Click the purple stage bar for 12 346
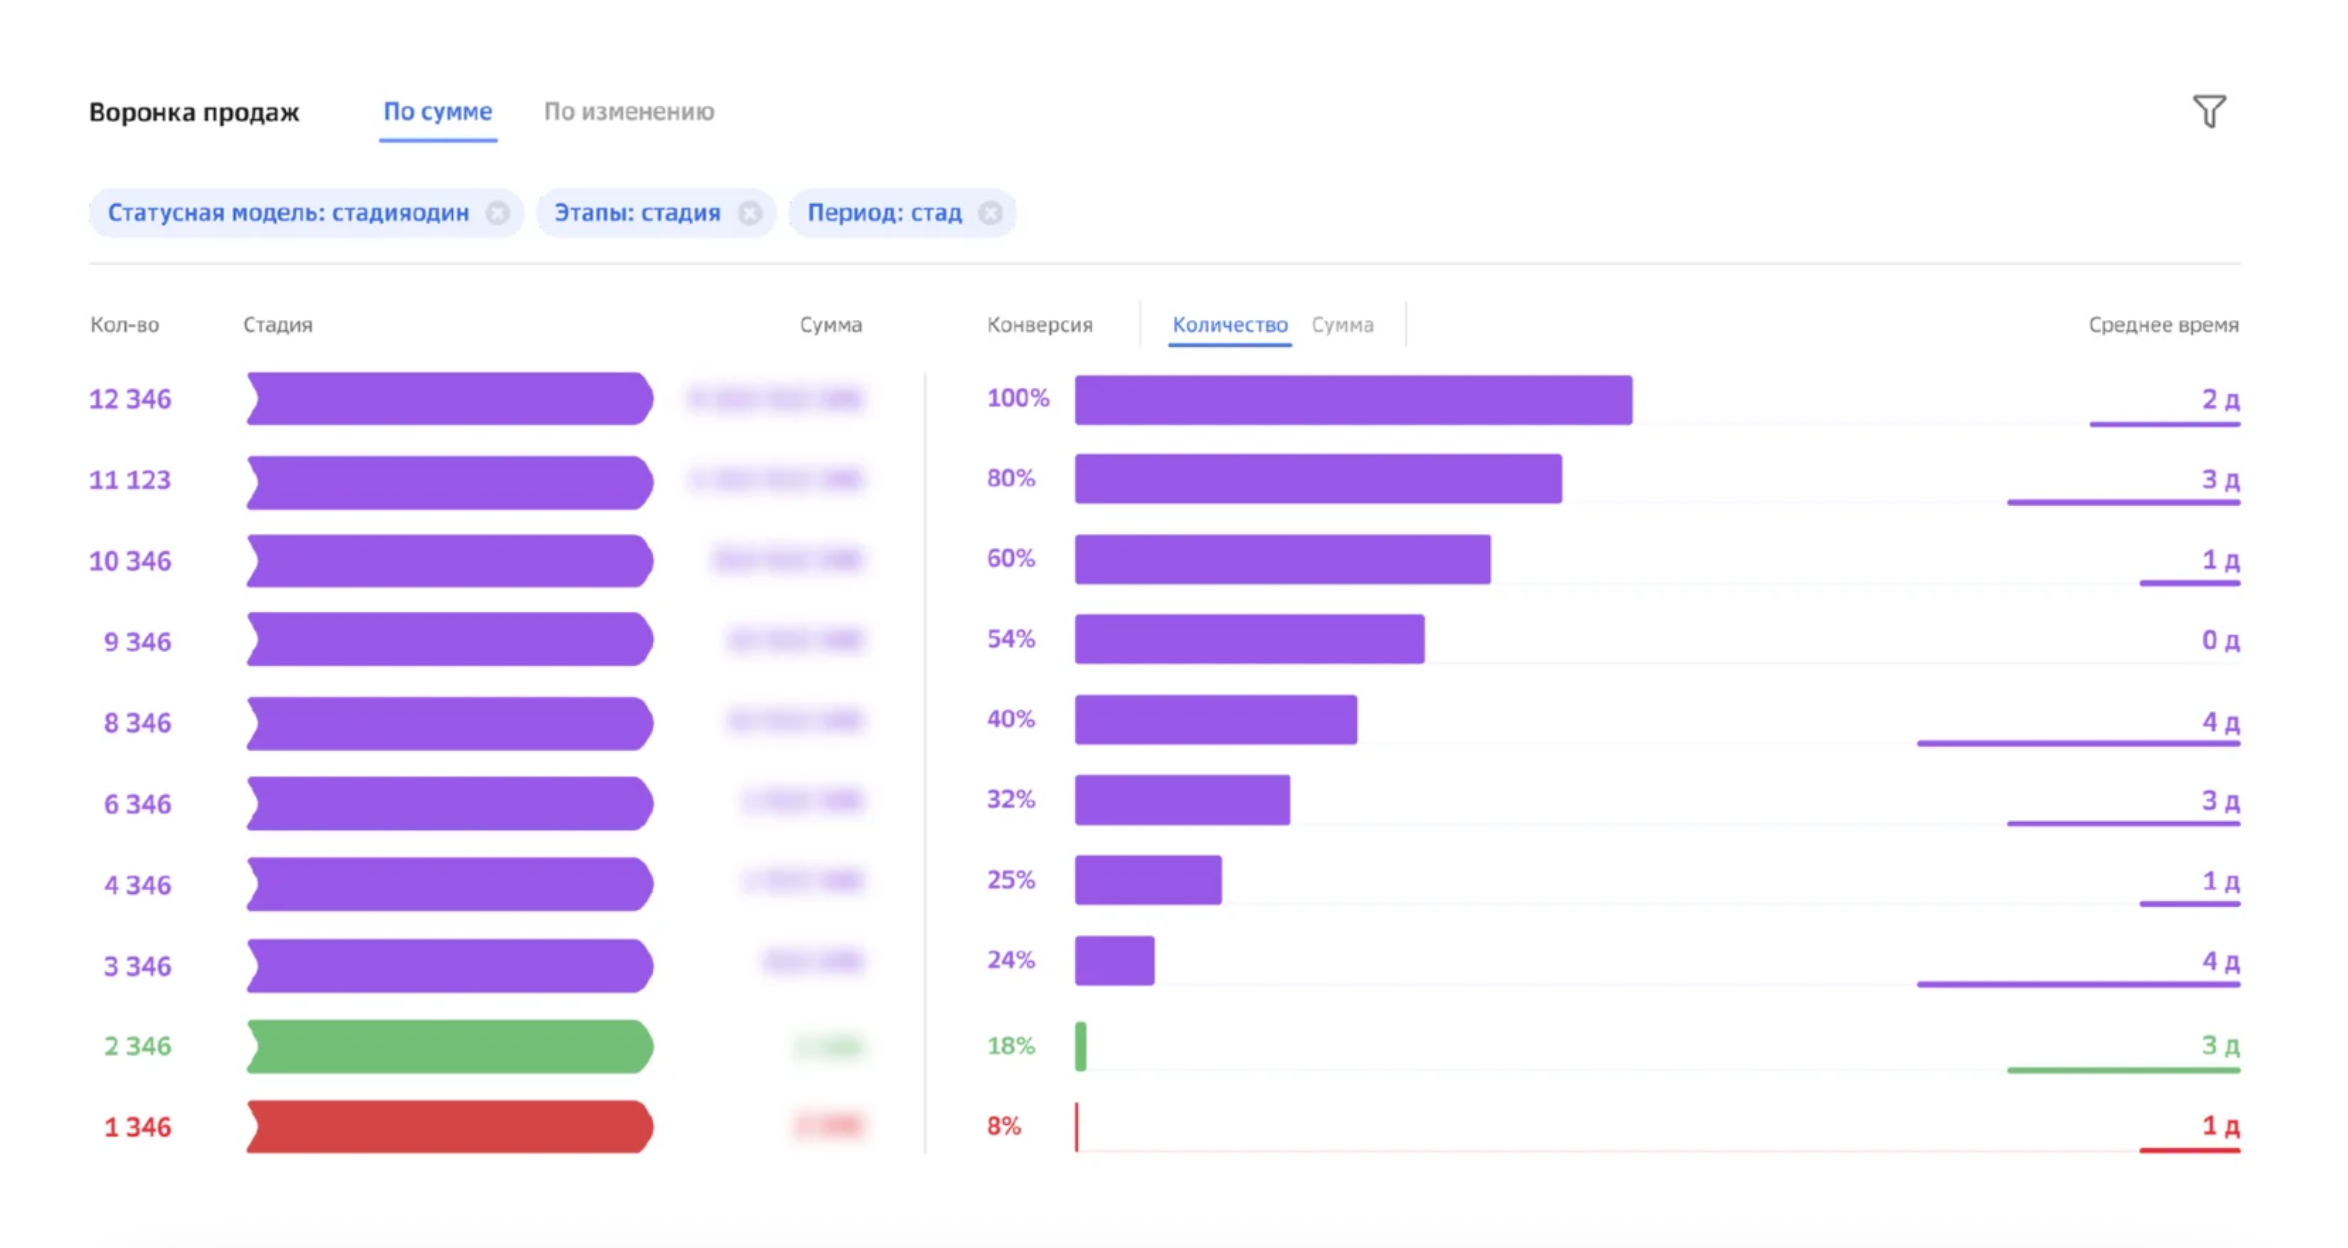Screen dimensions: 2348x1248 pyautogui.click(x=450, y=399)
